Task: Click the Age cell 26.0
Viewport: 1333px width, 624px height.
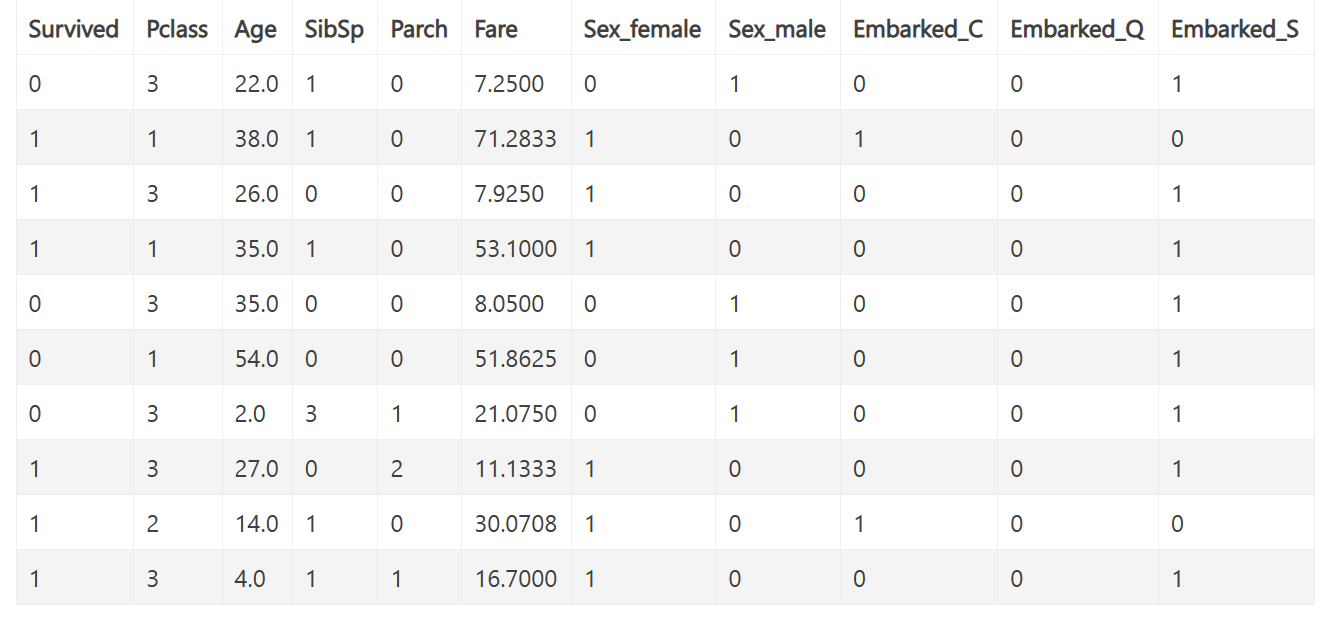Action: tap(257, 193)
